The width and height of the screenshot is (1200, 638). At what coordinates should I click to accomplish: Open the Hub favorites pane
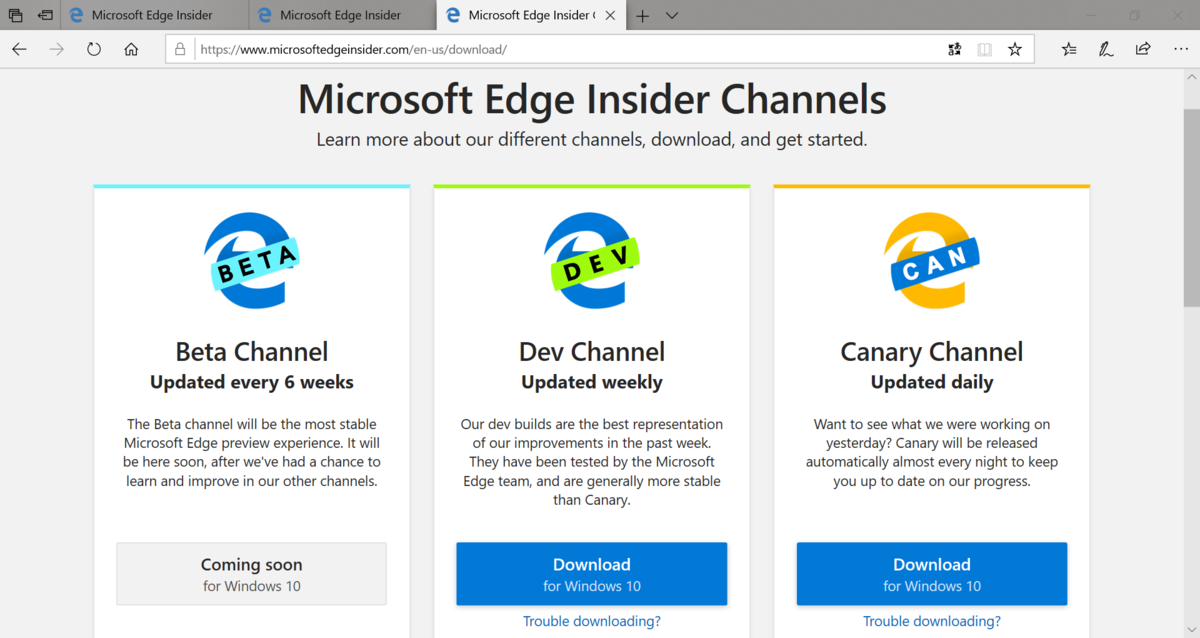click(x=1069, y=48)
